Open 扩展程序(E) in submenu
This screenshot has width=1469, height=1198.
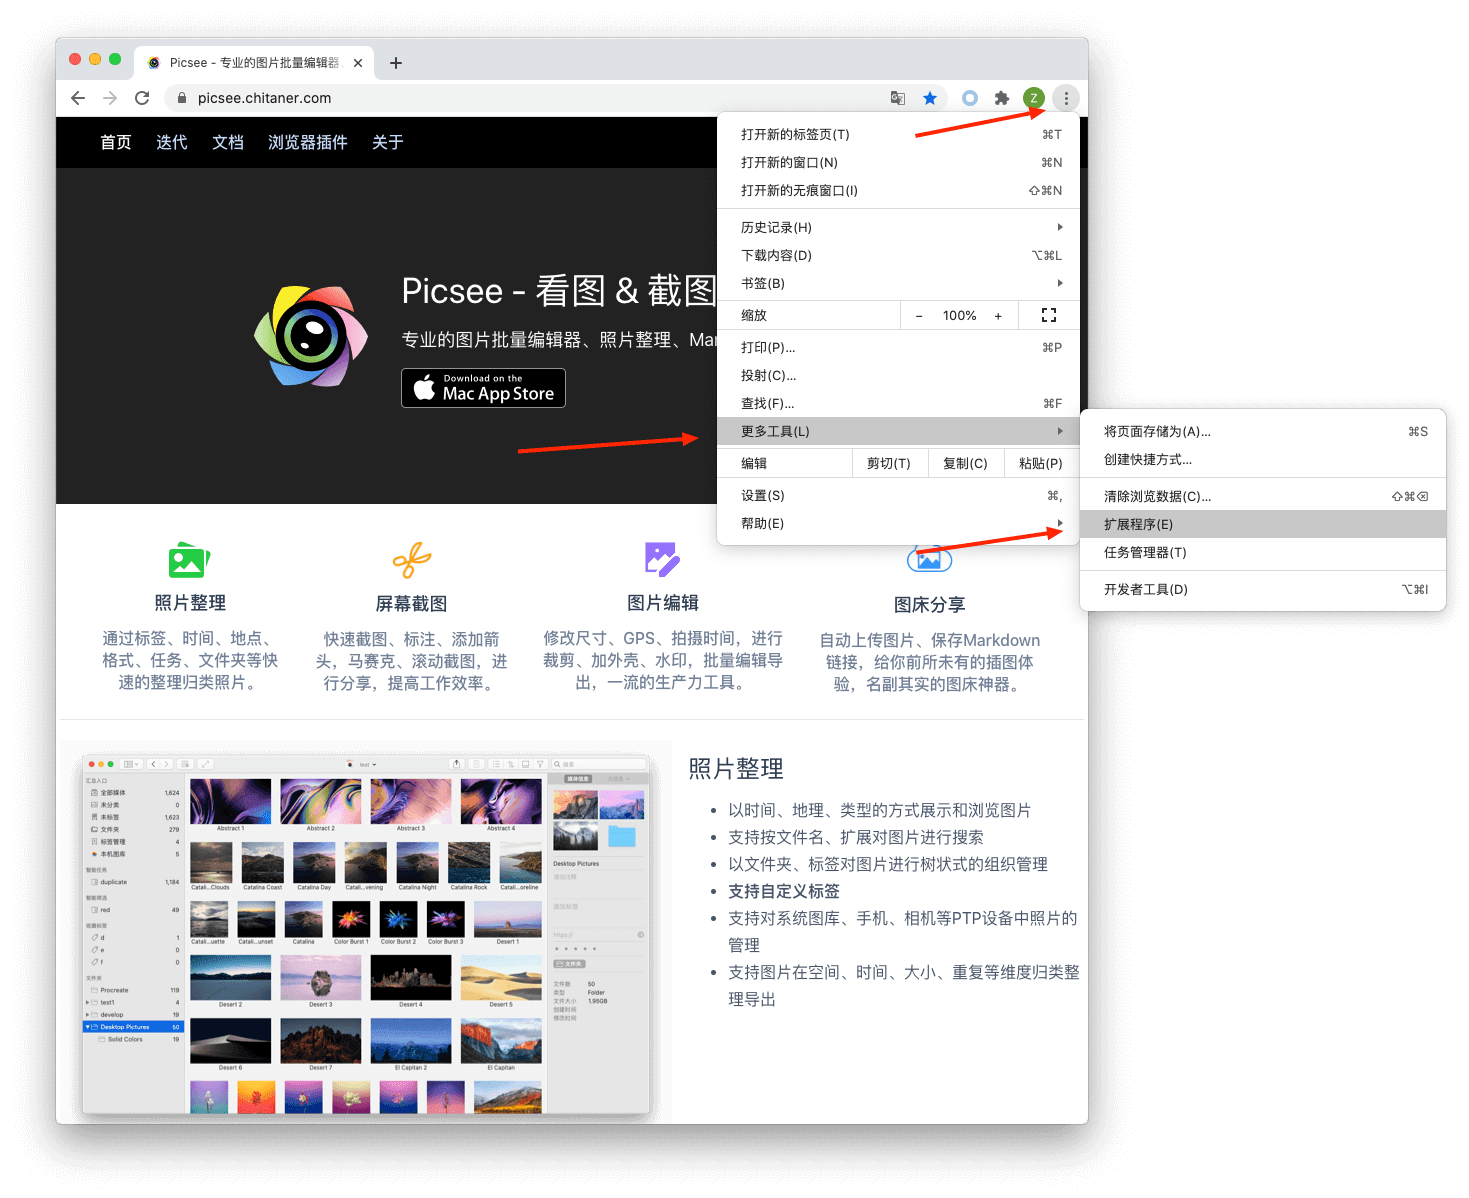click(1263, 524)
